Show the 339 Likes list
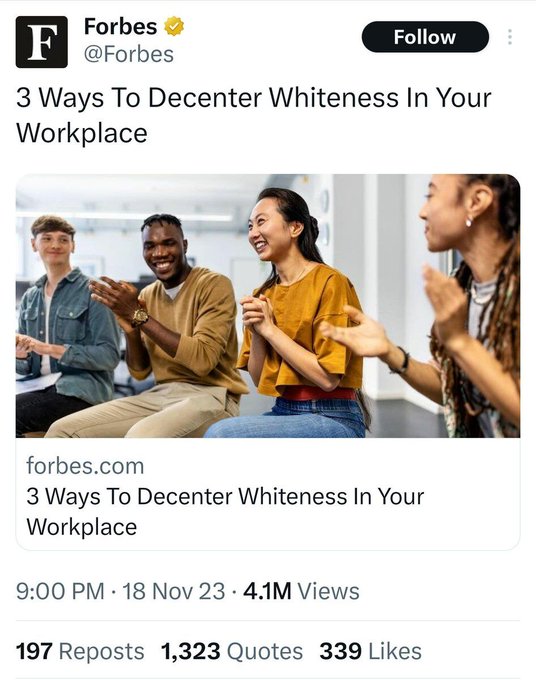This screenshot has width=536, height=680. [370, 651]
